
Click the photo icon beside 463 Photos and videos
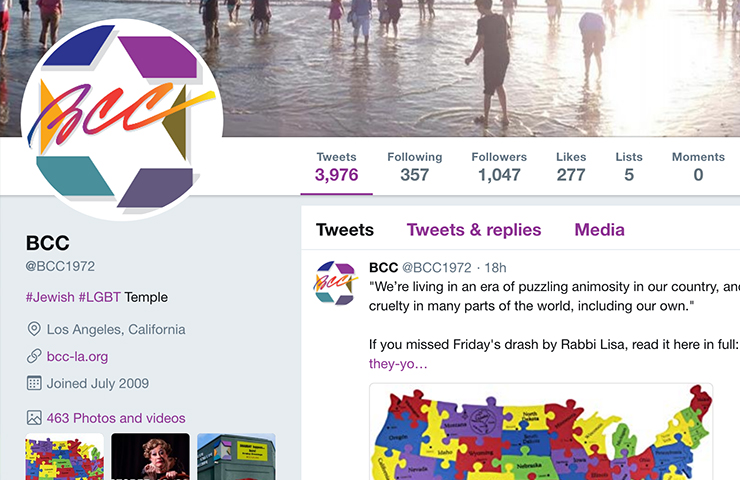34,418
